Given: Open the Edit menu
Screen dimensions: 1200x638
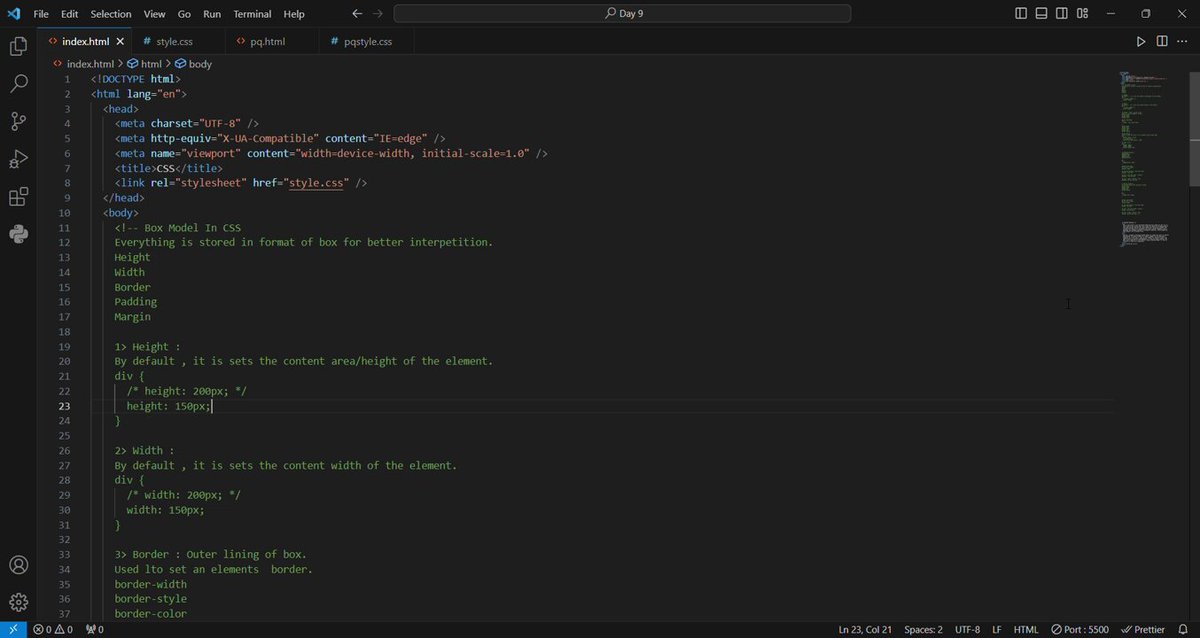Looking at the screenshot, I should pyautogui.click(x=69, y=14).
